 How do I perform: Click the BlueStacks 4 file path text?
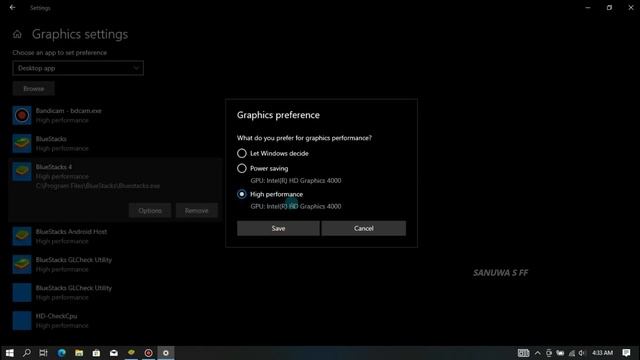coord(98,186)
